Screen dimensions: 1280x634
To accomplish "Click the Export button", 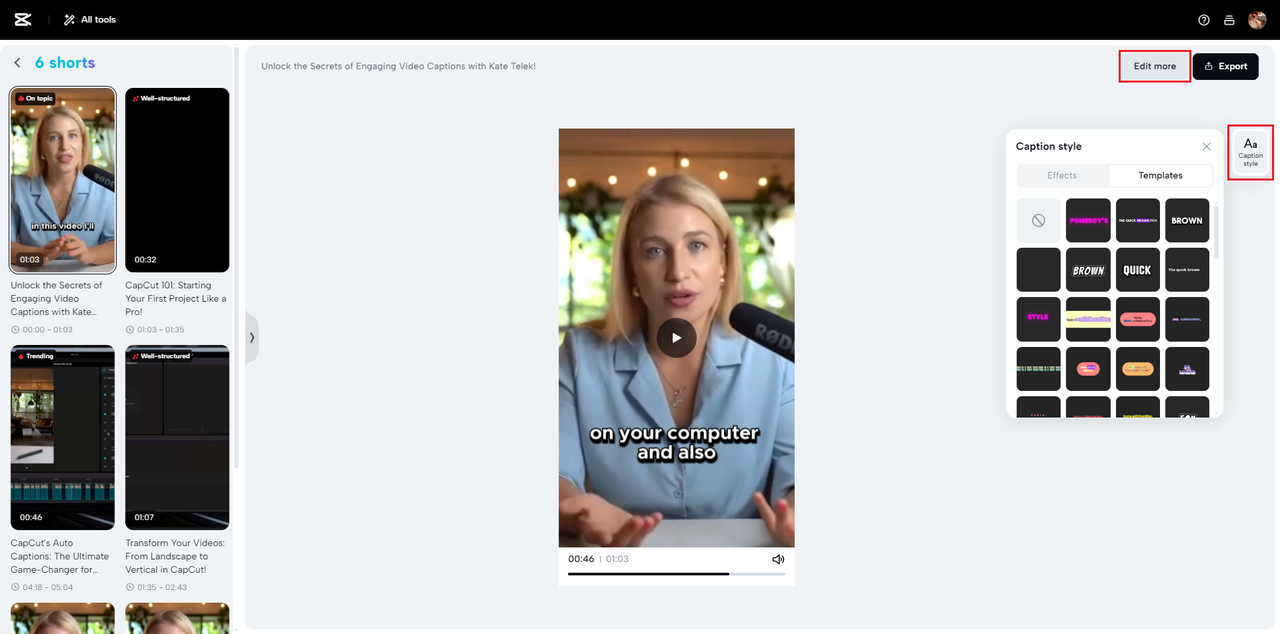I will (1225, 66).
